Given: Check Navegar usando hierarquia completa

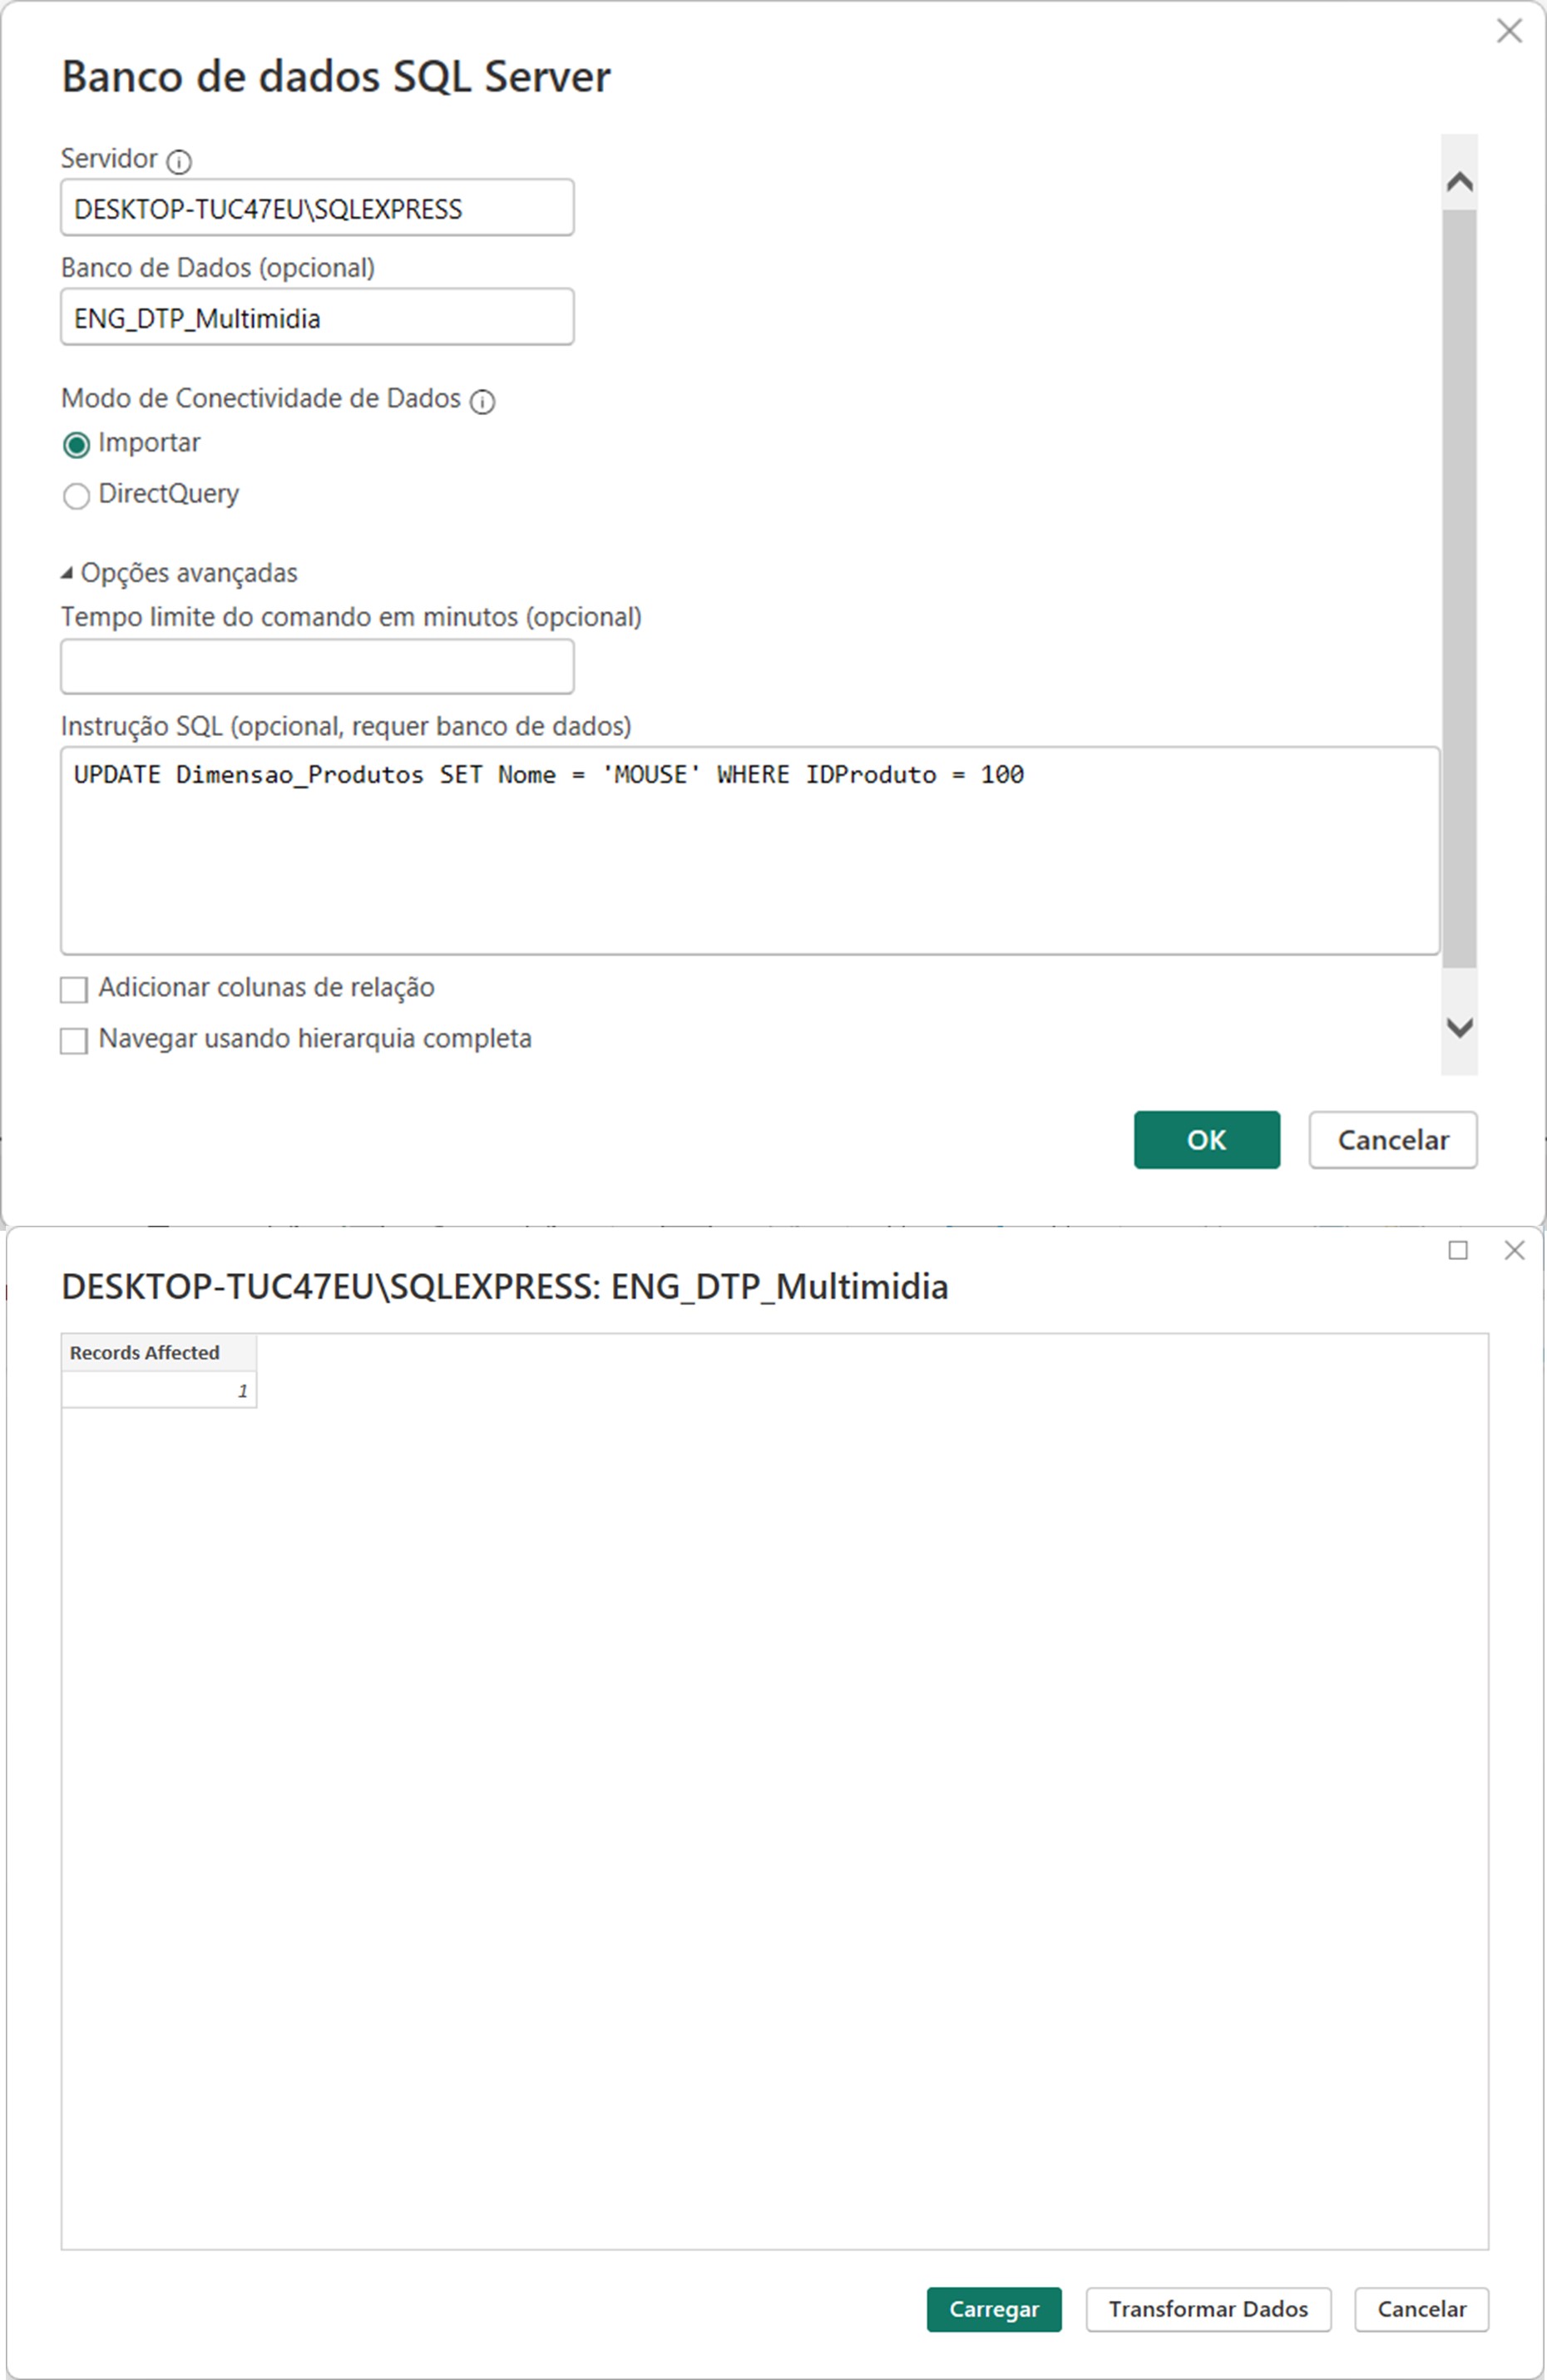Looking at the screenshot, I should [x=74, y=1040].
